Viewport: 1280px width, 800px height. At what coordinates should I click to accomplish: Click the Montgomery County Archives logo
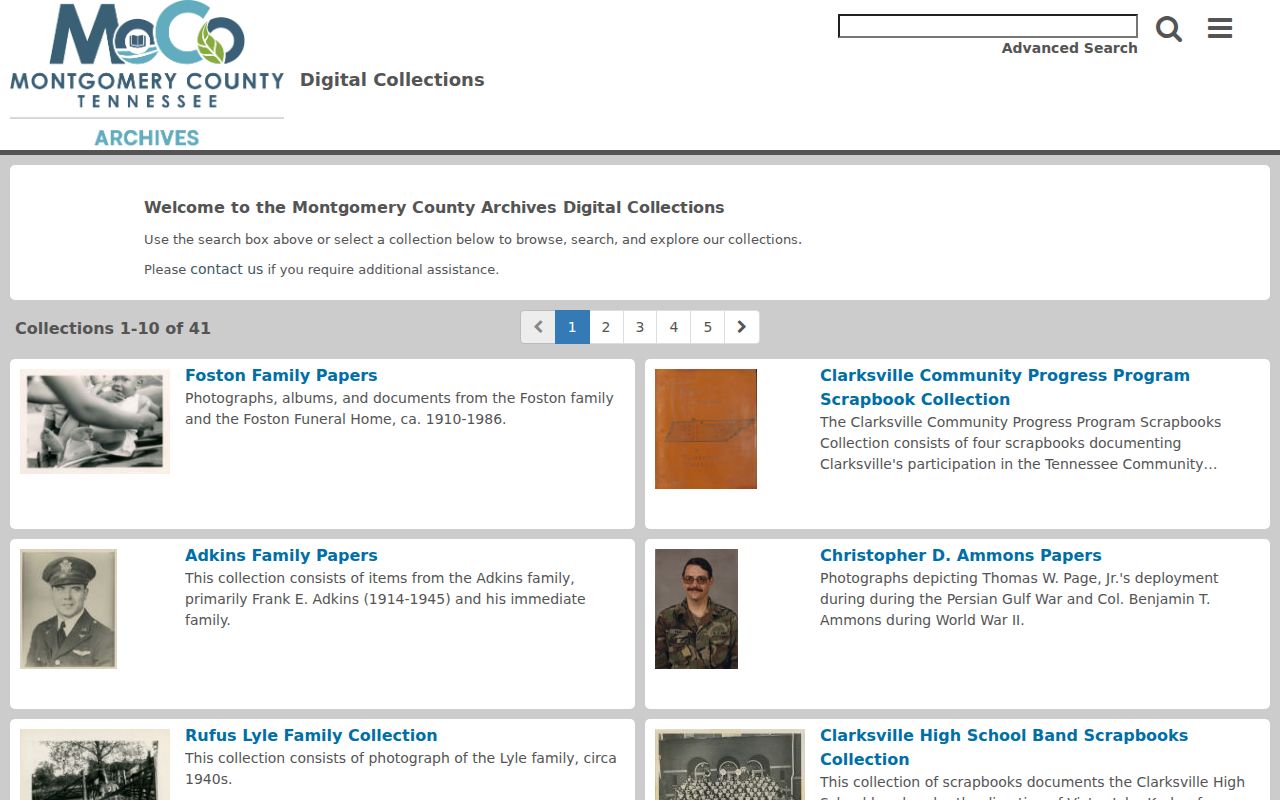(x=147, y=75)
